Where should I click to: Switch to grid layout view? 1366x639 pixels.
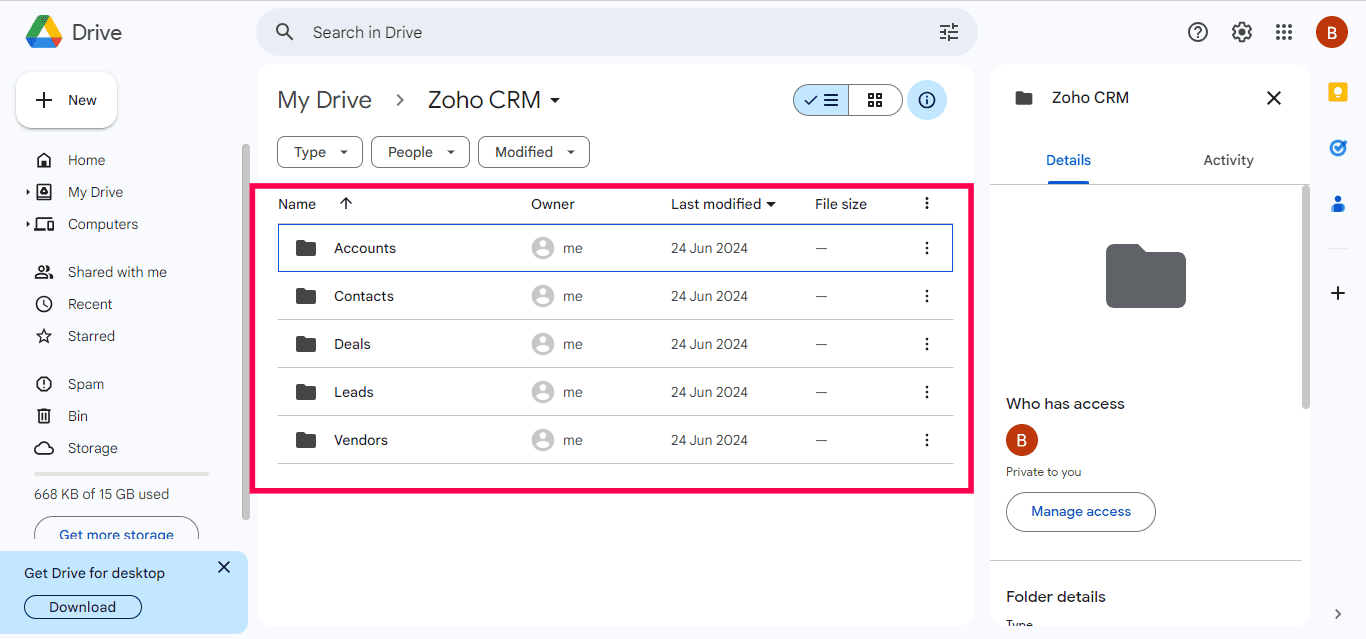pos(875,100)
